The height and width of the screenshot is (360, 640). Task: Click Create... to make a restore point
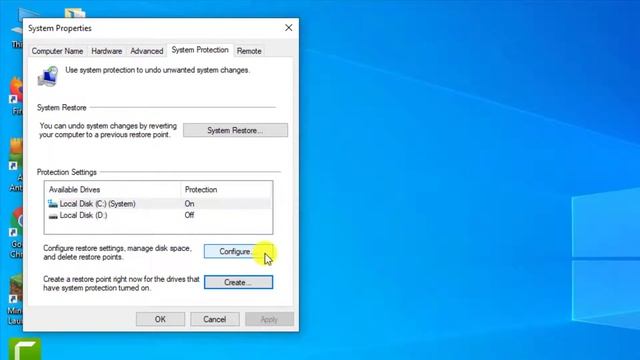(x=238, y=282)
